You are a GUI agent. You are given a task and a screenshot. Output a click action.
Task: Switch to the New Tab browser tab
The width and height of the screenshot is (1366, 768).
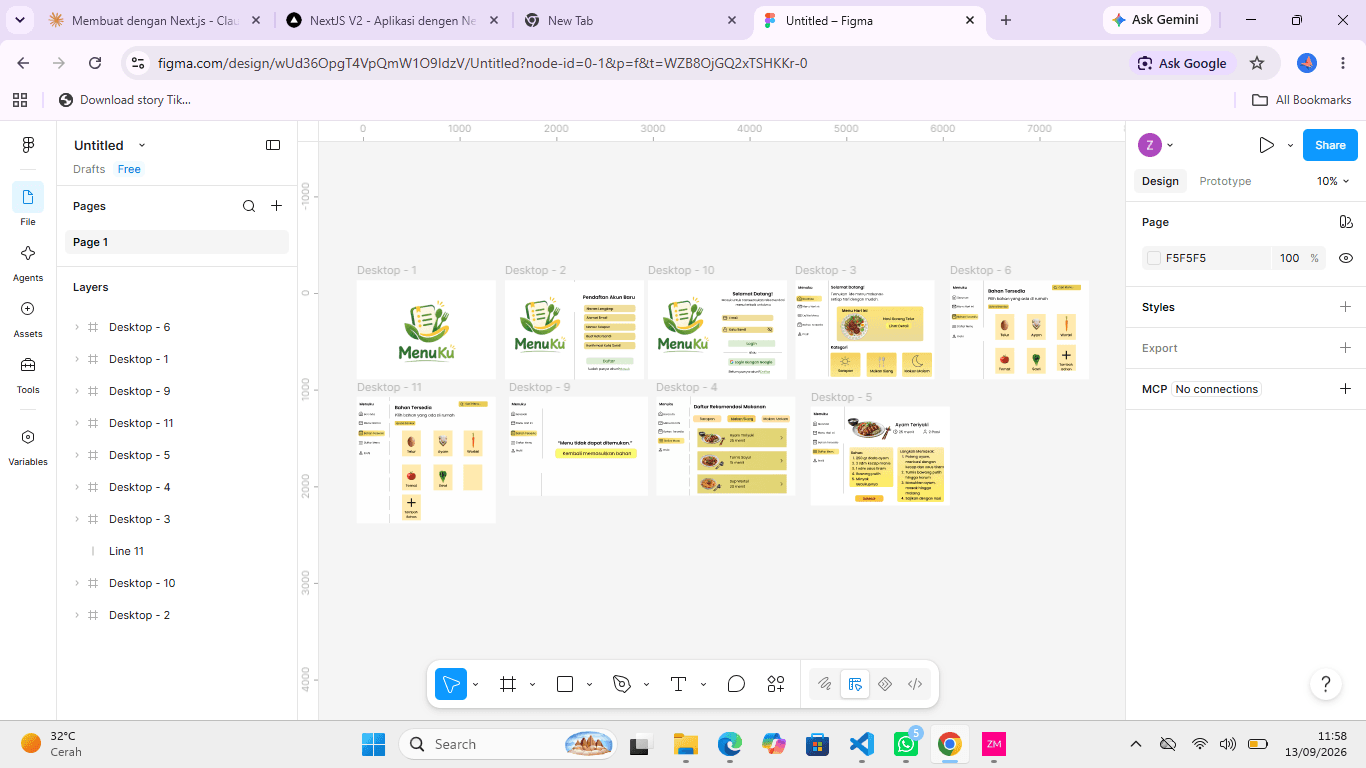pyautogui.click(x=631, y=20)
